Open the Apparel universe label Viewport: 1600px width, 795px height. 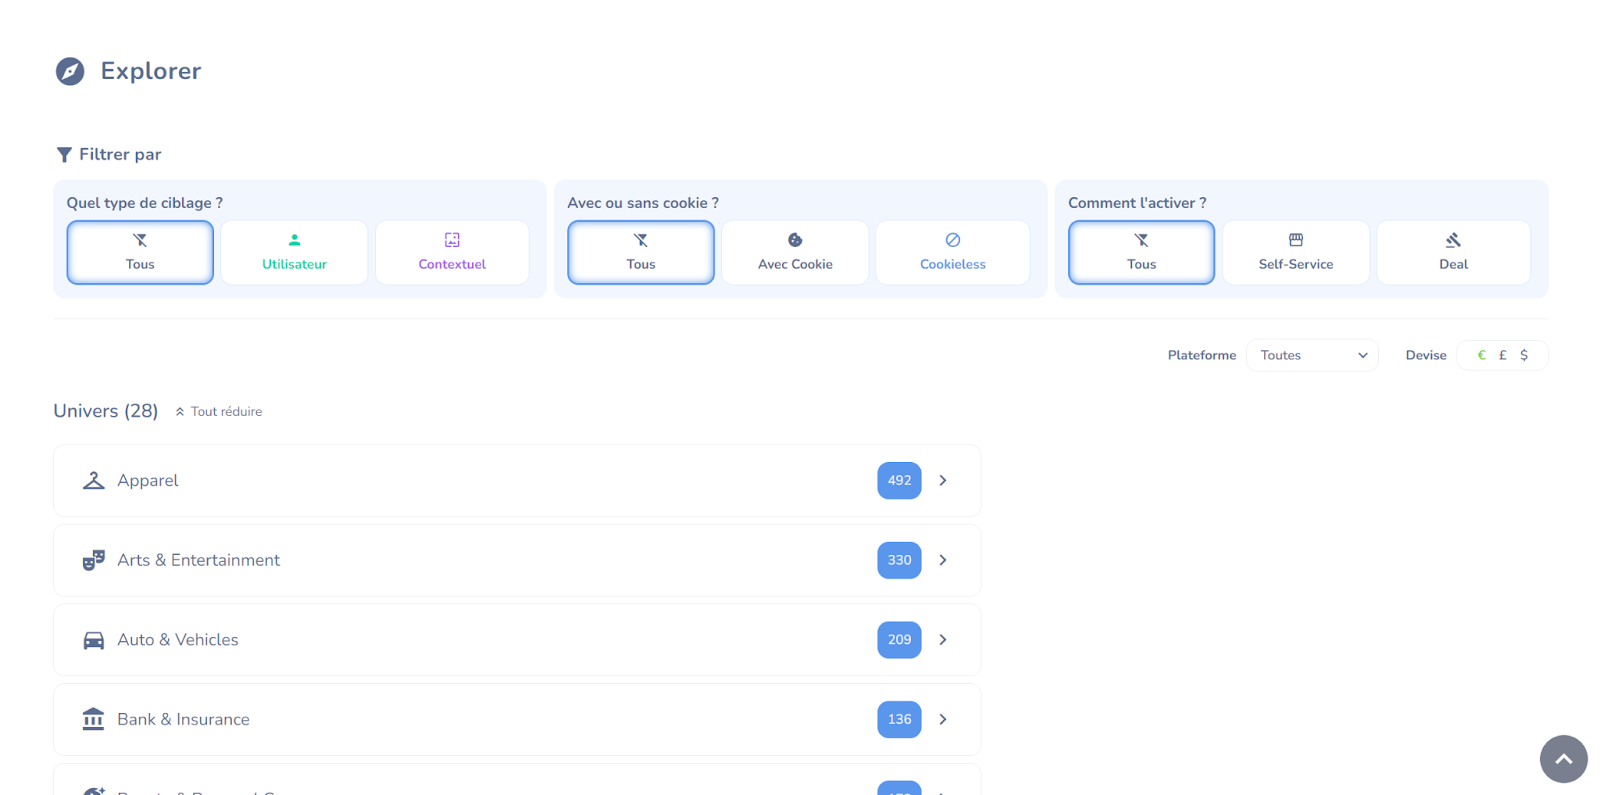click(148, 481)
